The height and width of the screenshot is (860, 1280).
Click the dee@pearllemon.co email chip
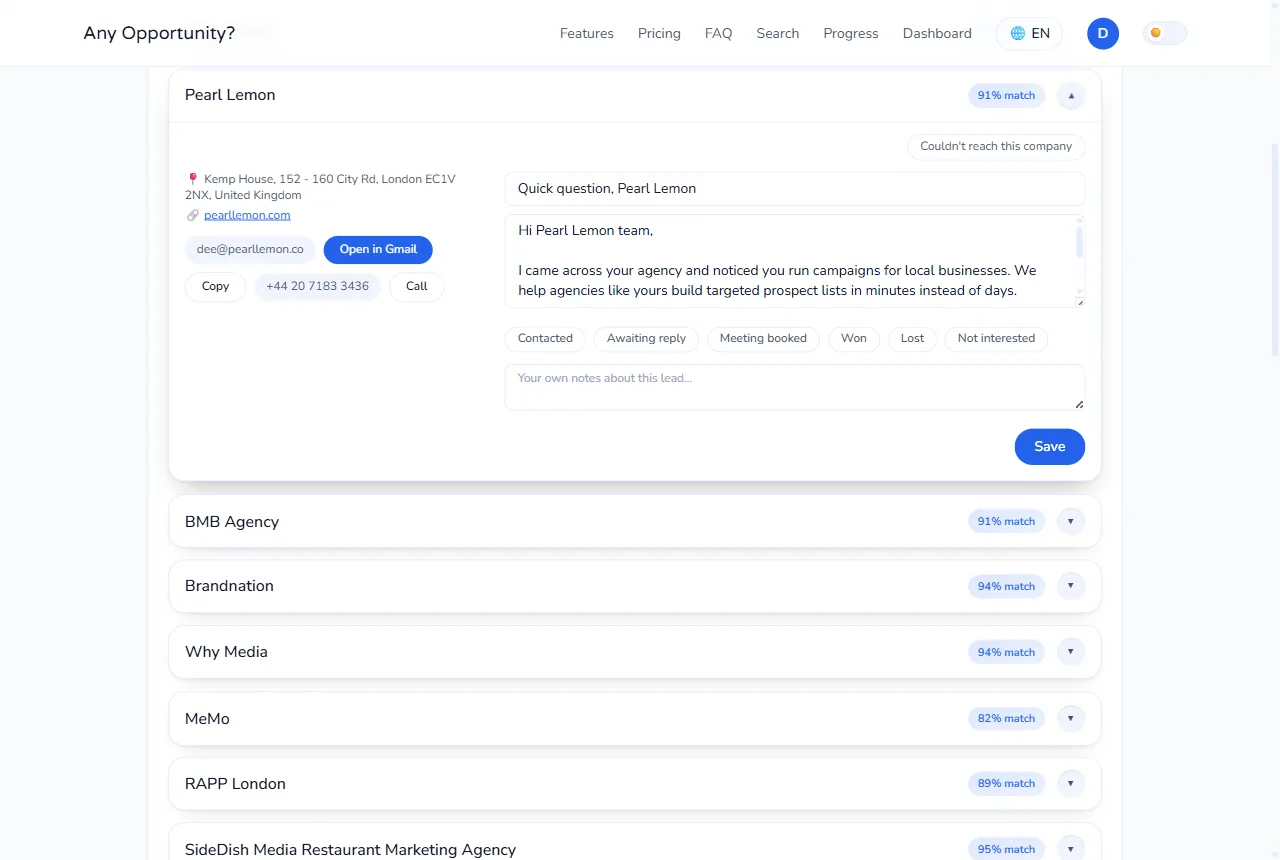tap(250, 249)
